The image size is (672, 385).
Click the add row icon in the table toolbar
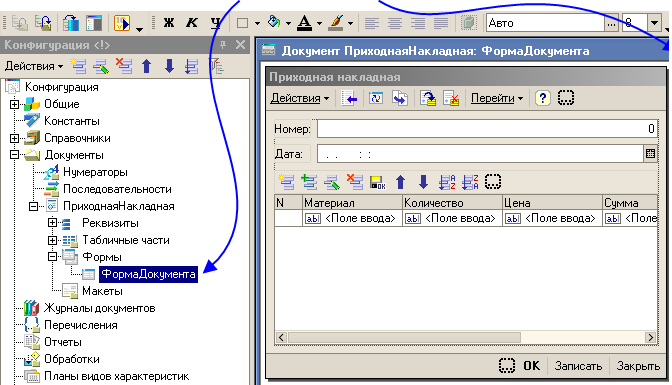(x=286, y=182)
